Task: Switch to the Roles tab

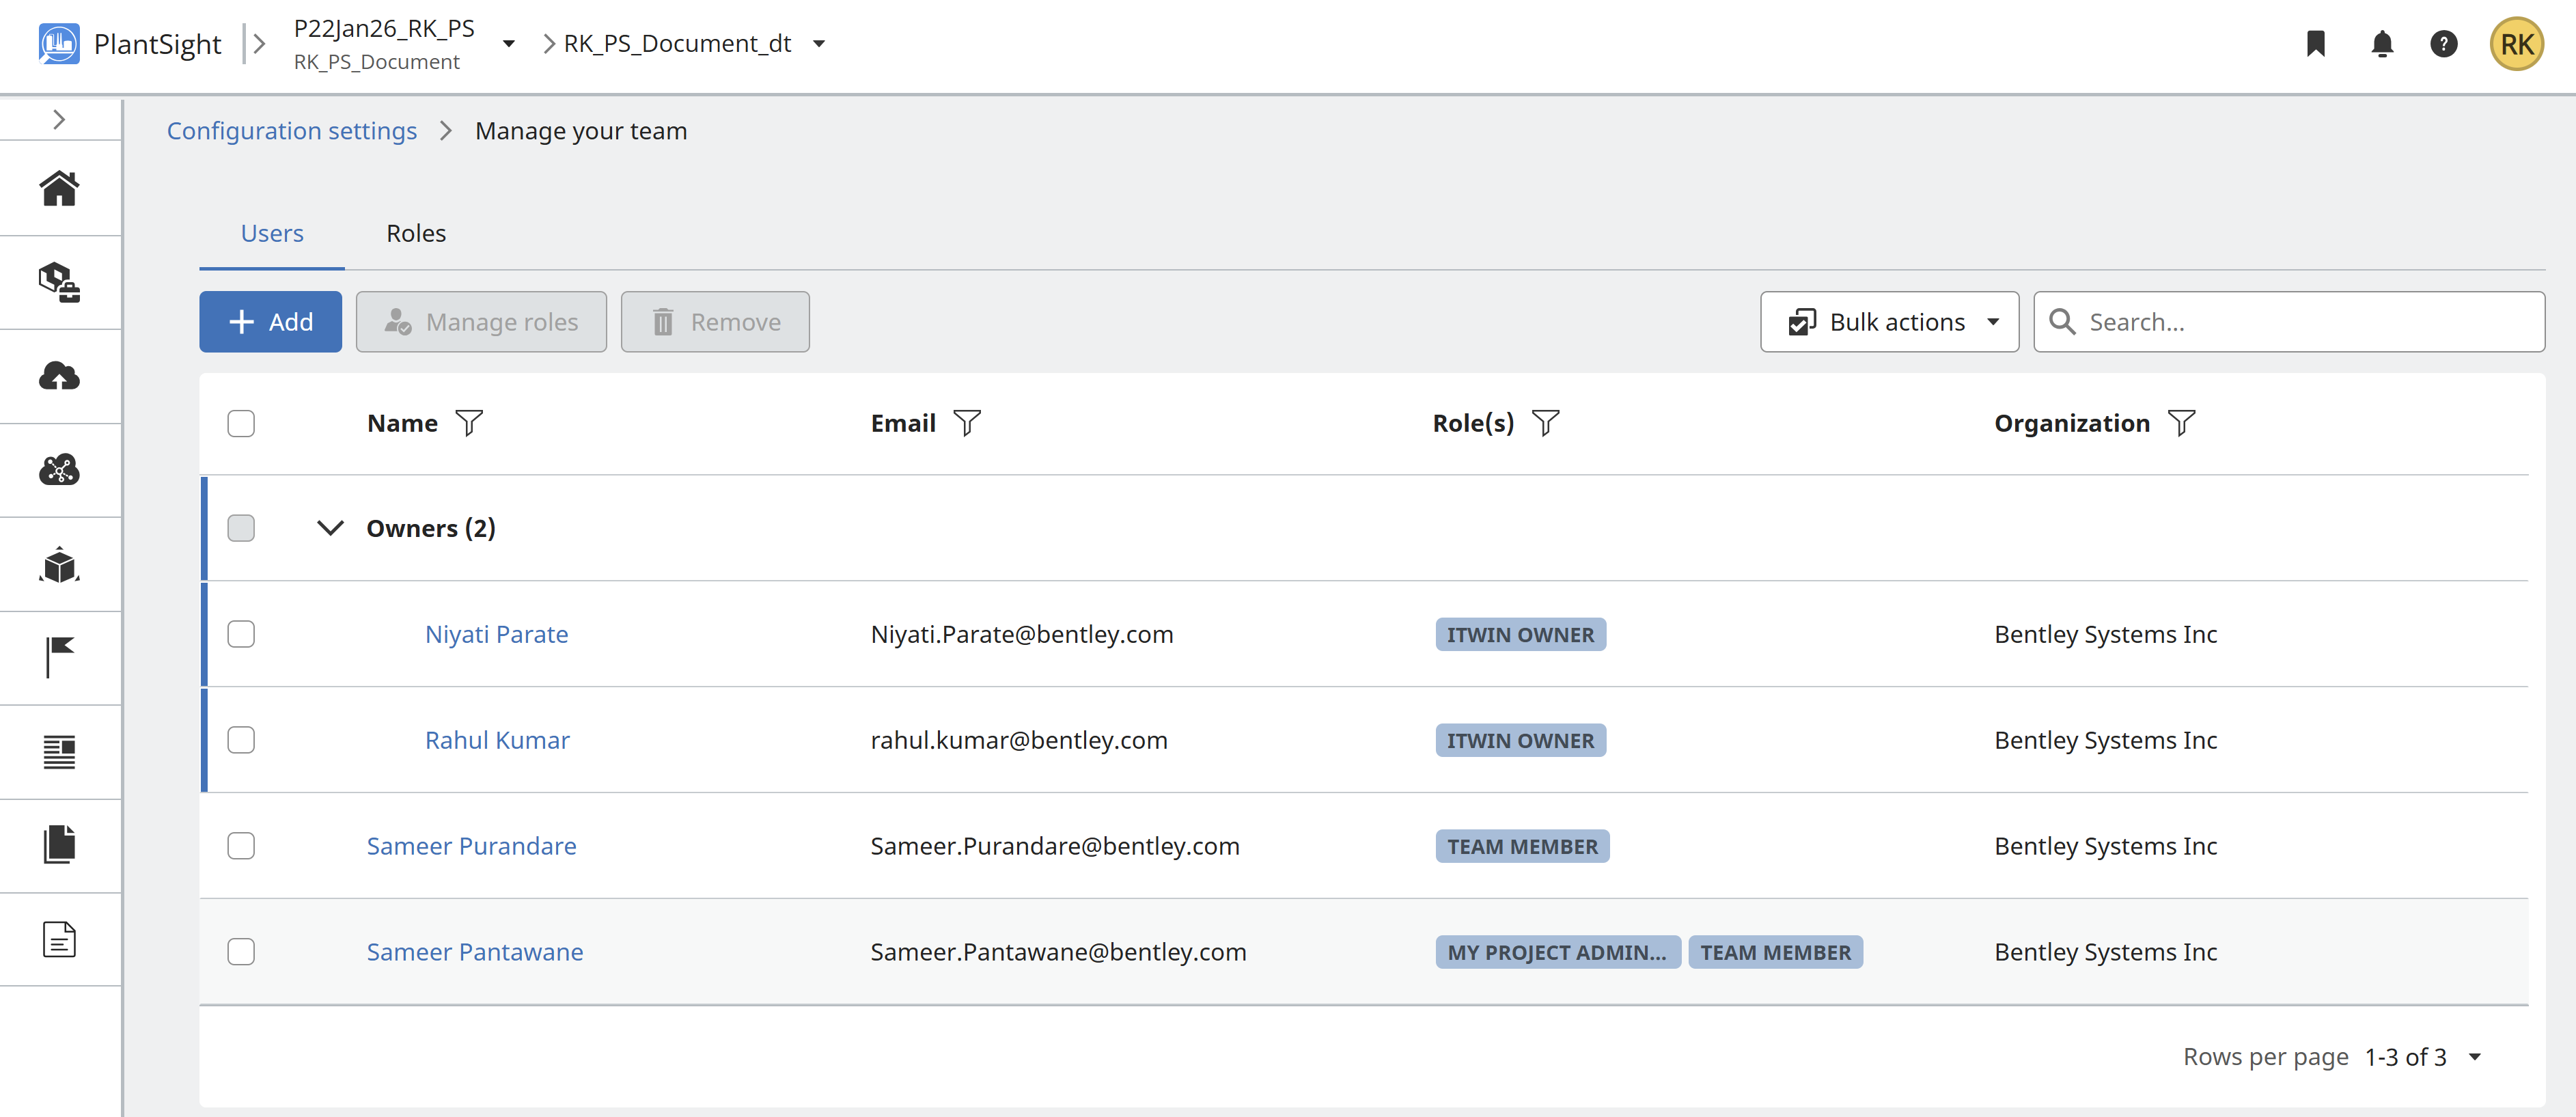Action: 416,233
